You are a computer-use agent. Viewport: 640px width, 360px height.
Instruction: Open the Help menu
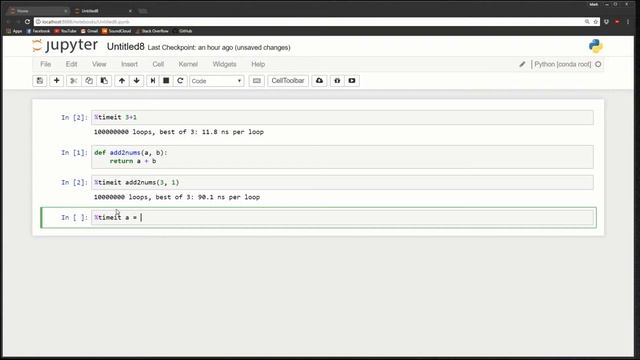point(258,64)
